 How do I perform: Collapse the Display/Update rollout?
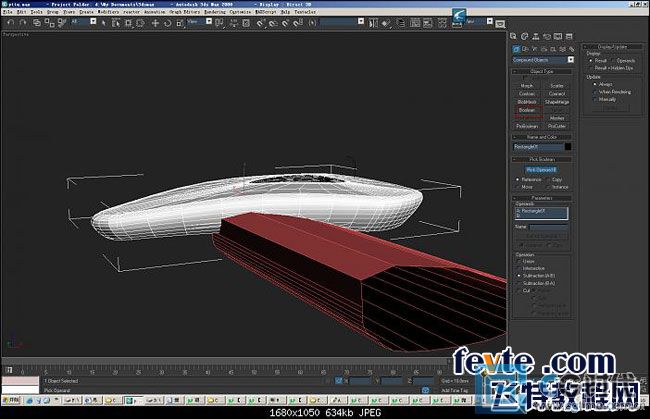(x=612, y=47)
